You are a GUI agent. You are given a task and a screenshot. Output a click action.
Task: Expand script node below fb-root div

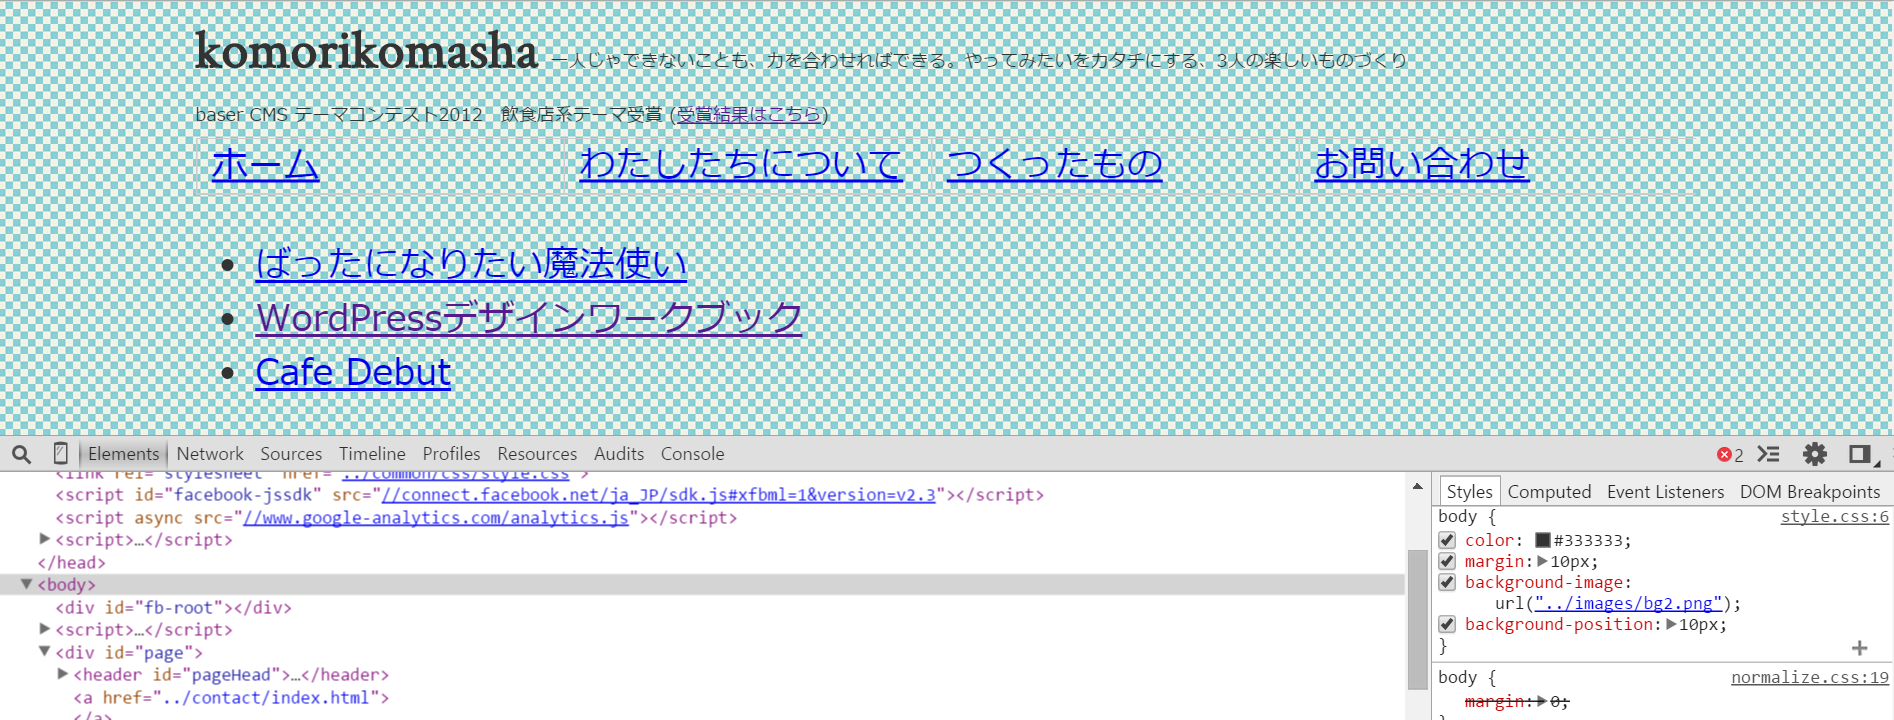pyautogui.click(x=45, y=629)
